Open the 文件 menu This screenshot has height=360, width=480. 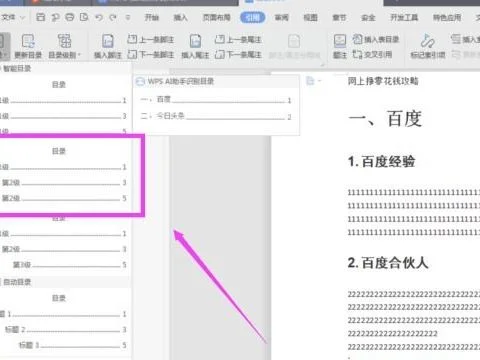[x=9, y=17]
